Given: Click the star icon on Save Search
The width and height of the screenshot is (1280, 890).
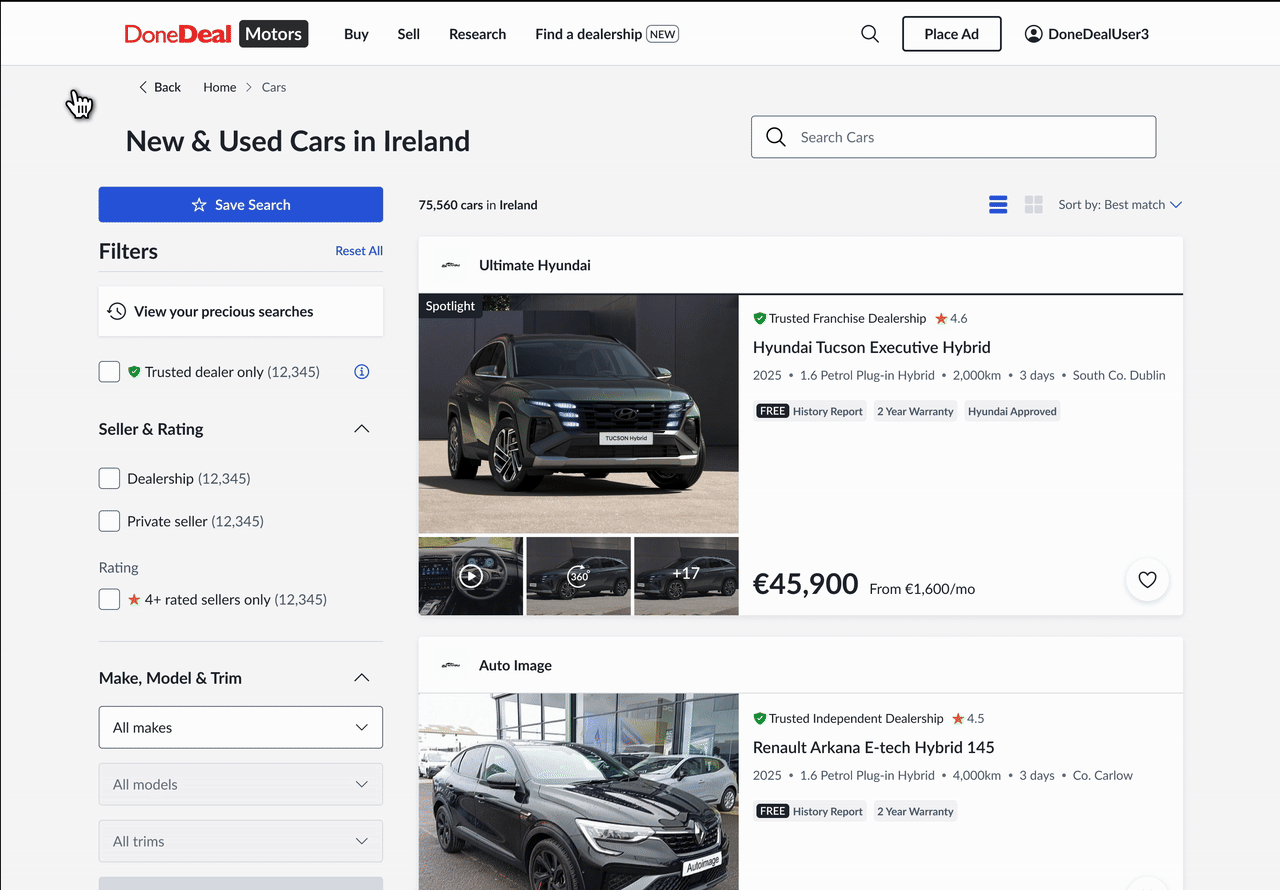Looking at the screenshot, I should click(x=199, y=205).
